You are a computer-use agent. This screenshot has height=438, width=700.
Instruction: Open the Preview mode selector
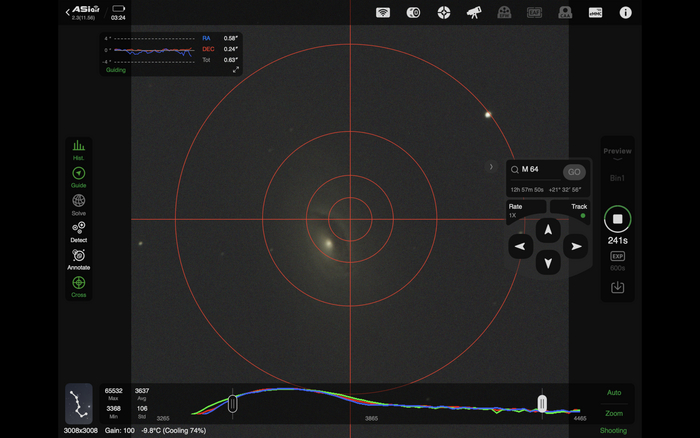[617, 152]
